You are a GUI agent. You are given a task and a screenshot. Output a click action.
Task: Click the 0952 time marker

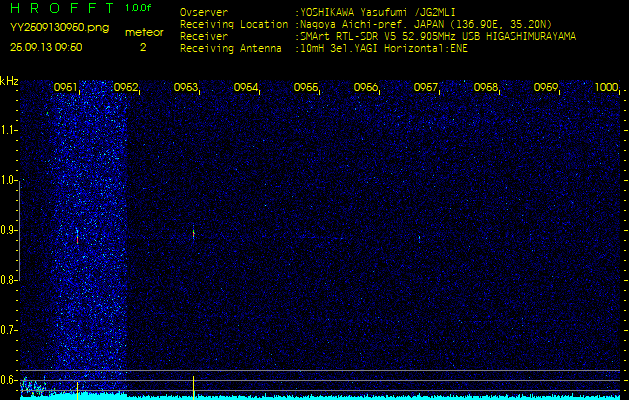tap(126, 87)
